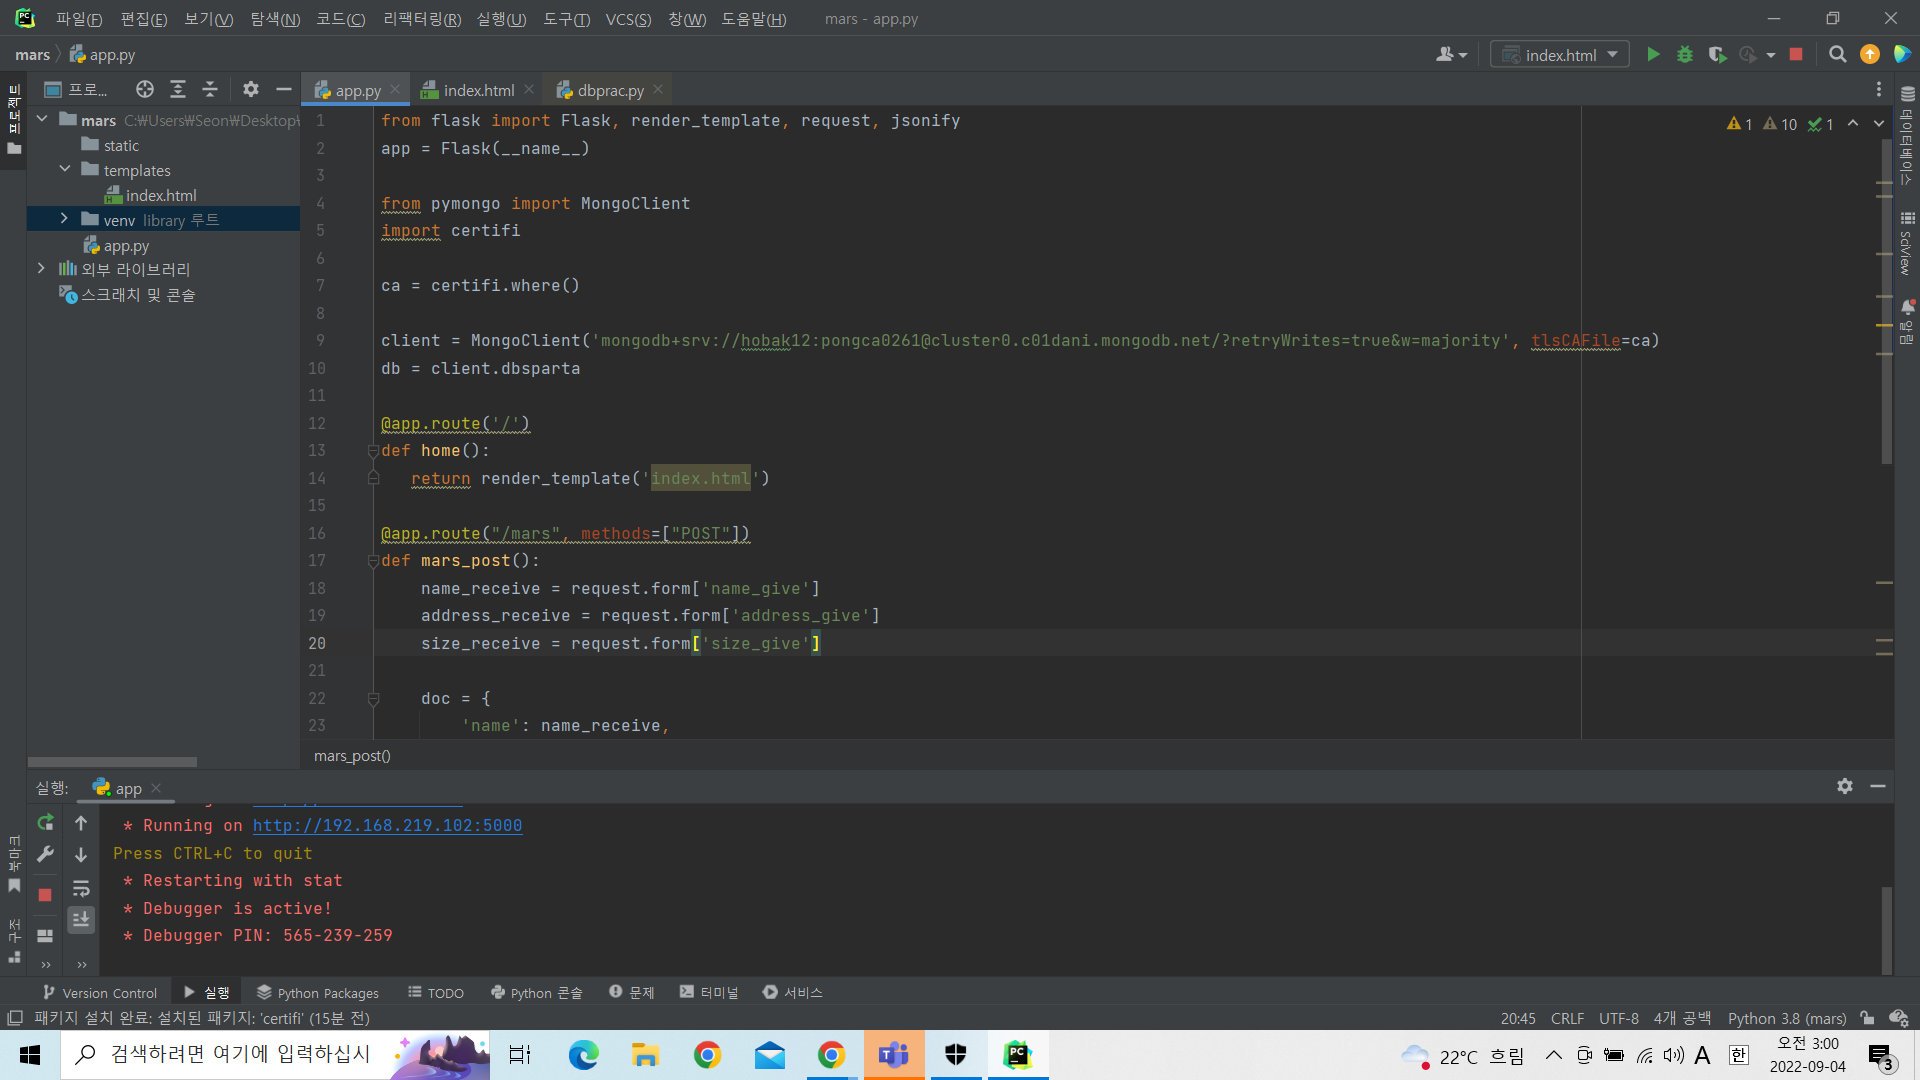Rerun the app in Run panel
The image size is (1920, 1080).
coord(45,822)
